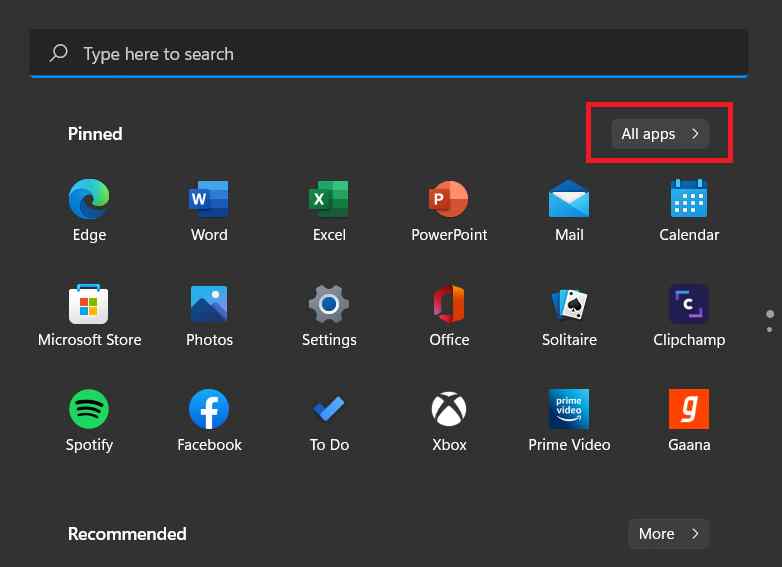Click the Type here to search field

(x=389, y=53)
